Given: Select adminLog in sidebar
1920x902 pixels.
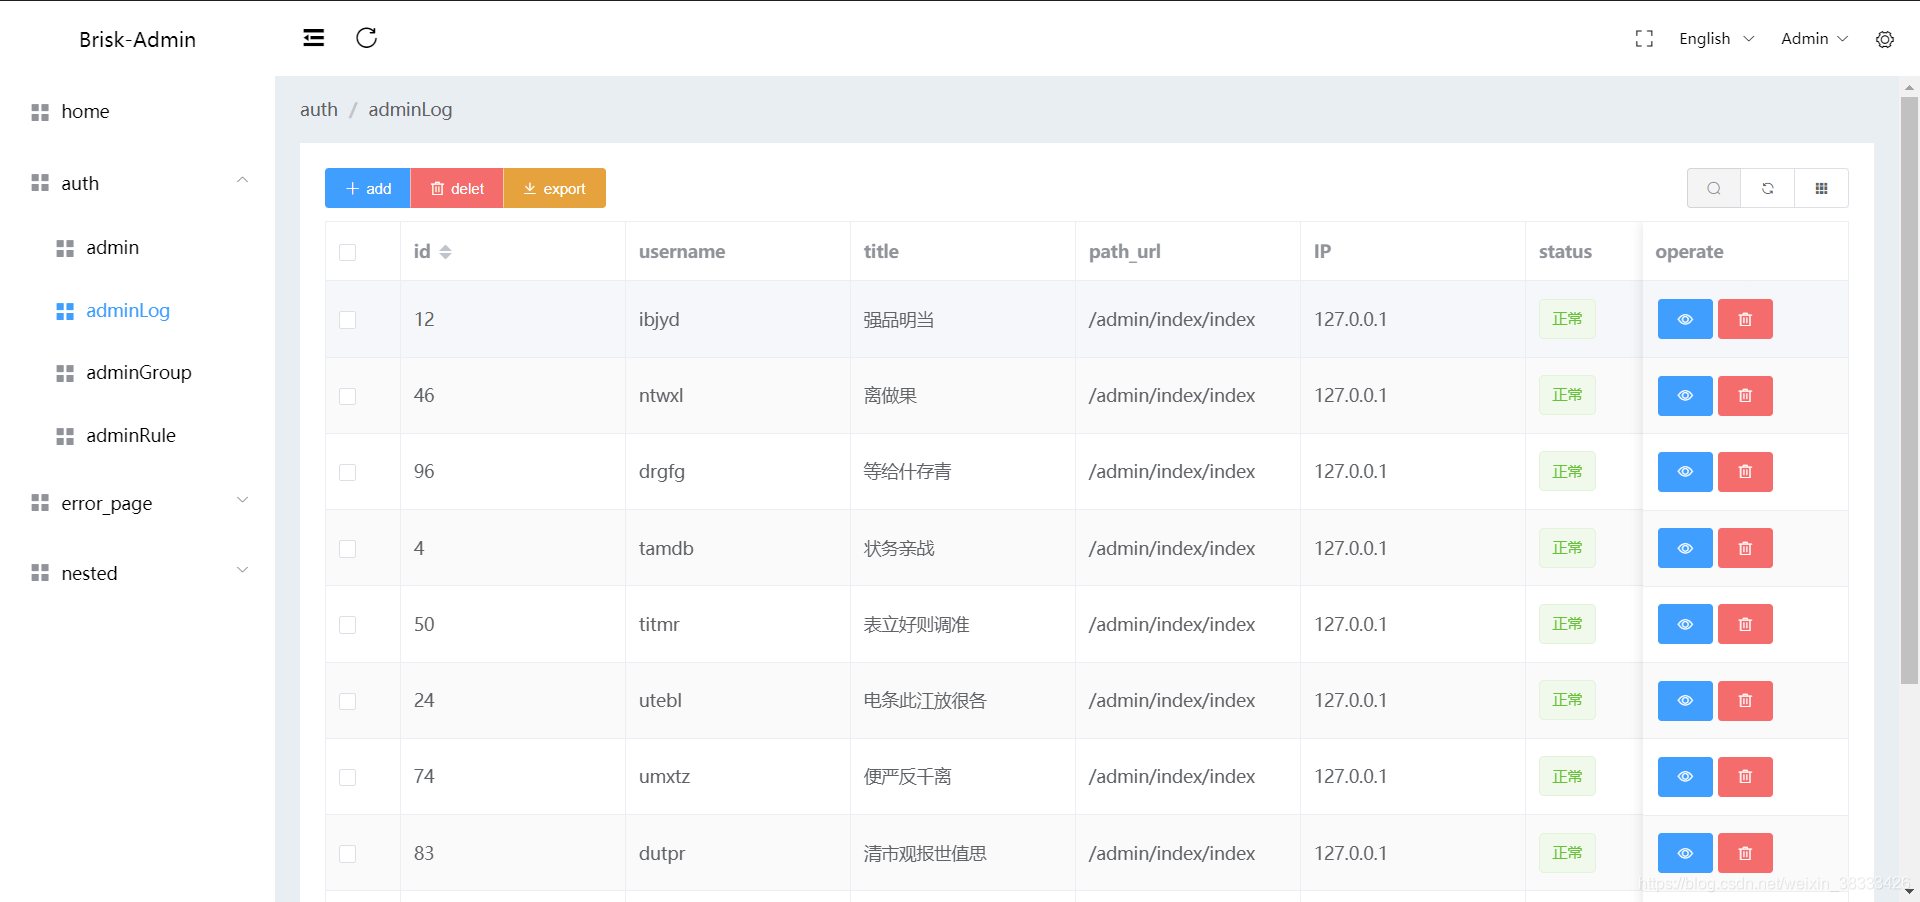Looking at the screenshot, I should tap(137, 311).
